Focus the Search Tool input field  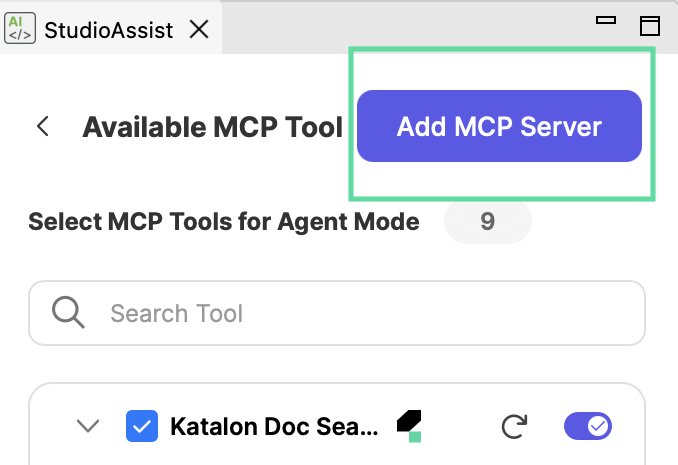click(337, 313)
